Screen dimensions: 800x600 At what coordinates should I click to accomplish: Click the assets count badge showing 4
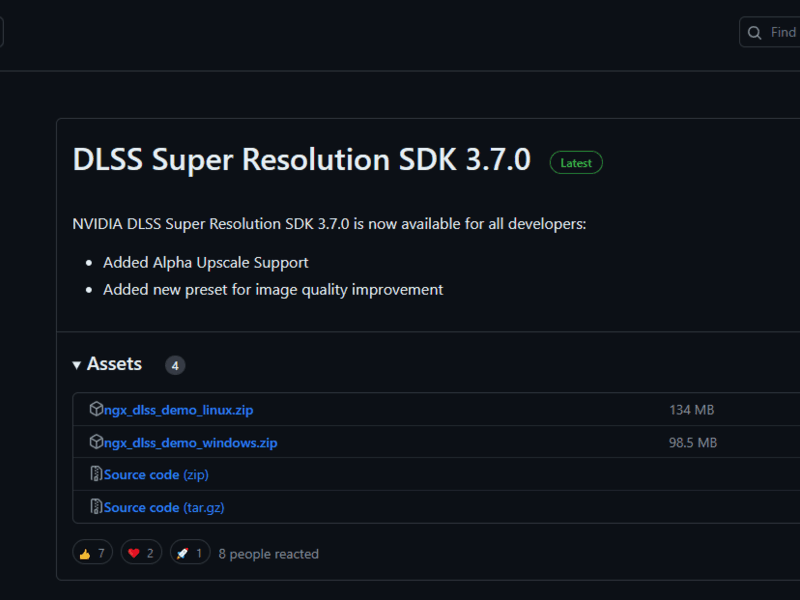pos(175,365)
